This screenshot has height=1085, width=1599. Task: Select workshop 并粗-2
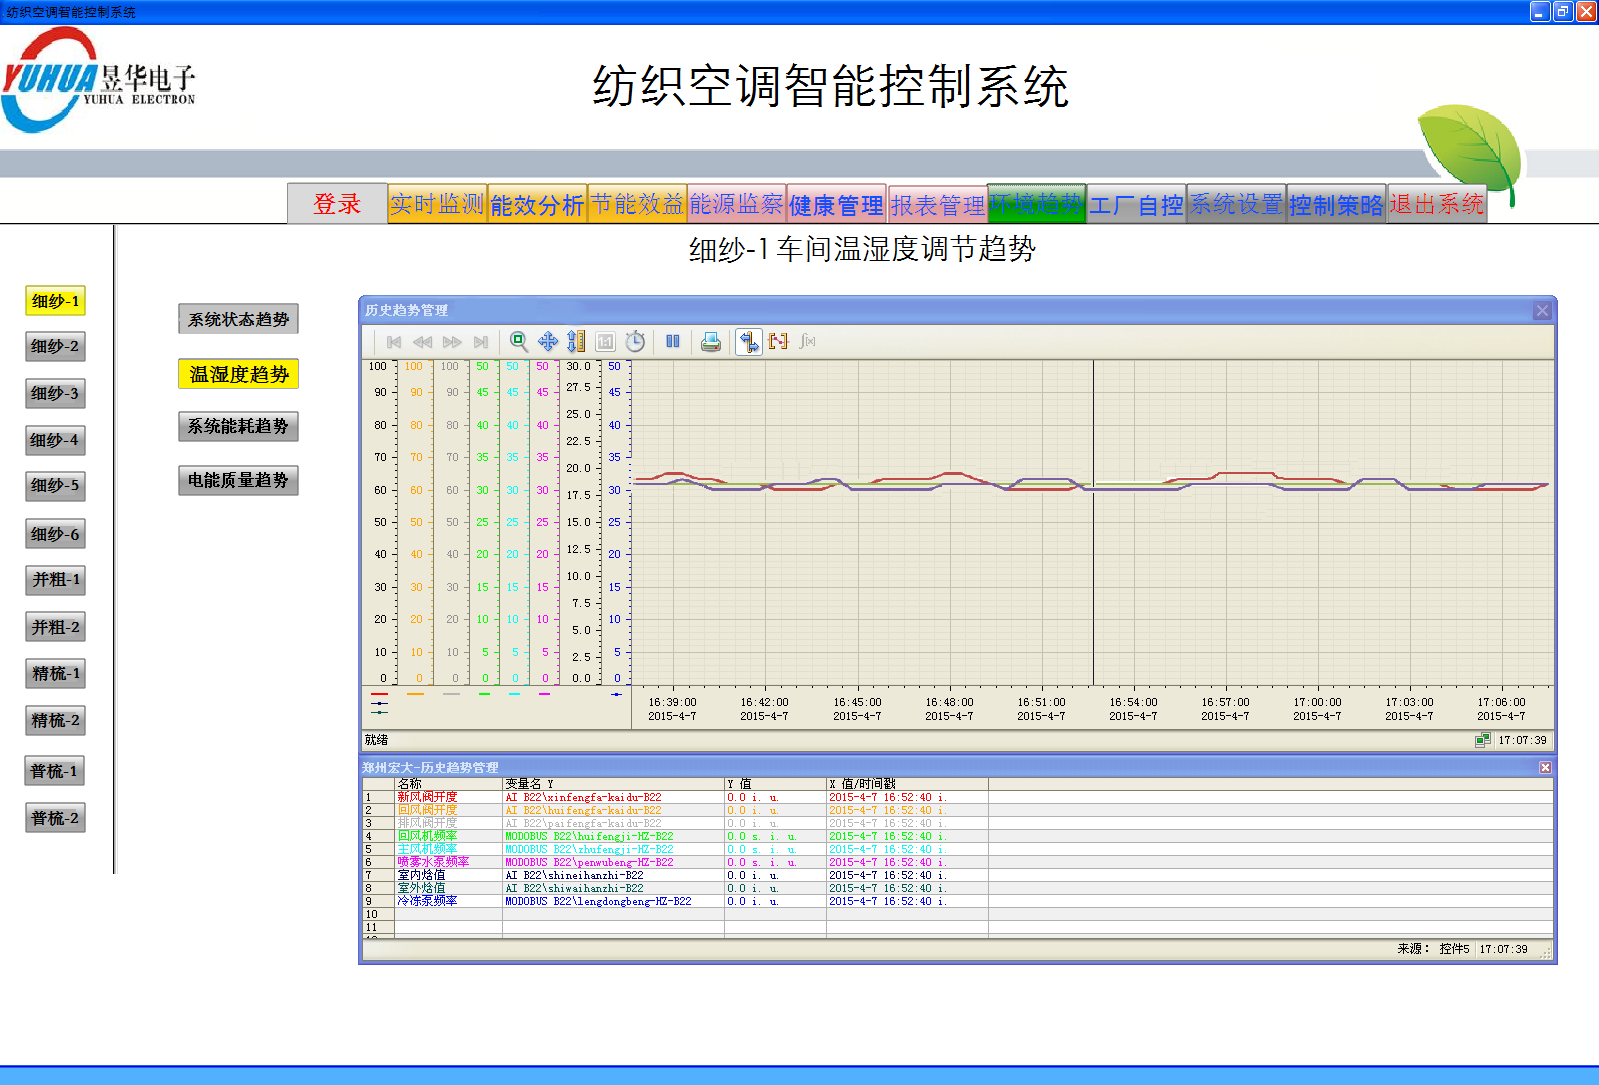55,627
